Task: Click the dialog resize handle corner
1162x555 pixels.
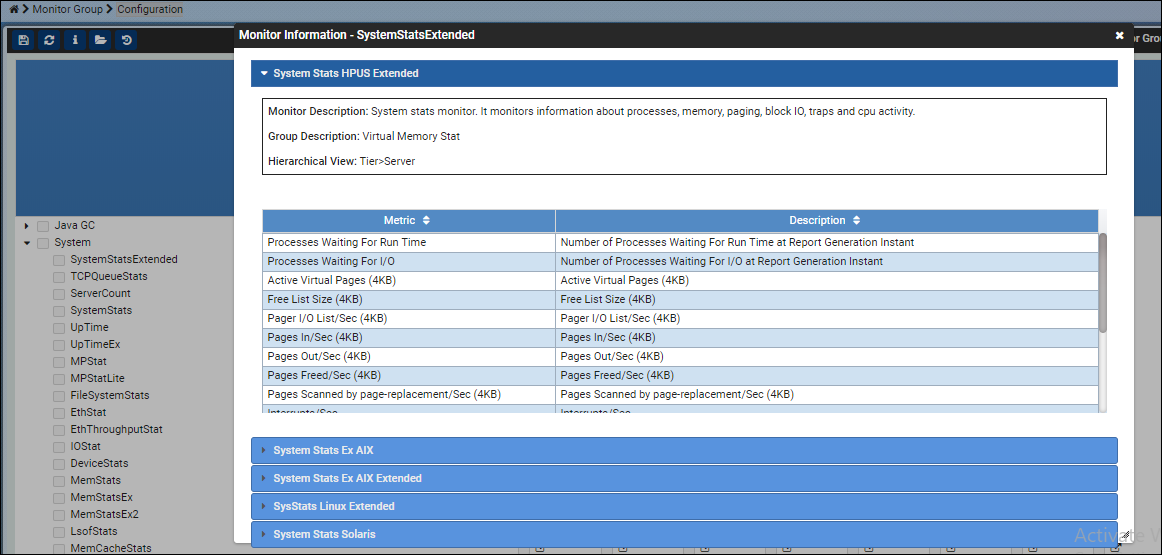Action: [x=1124, y=534]
